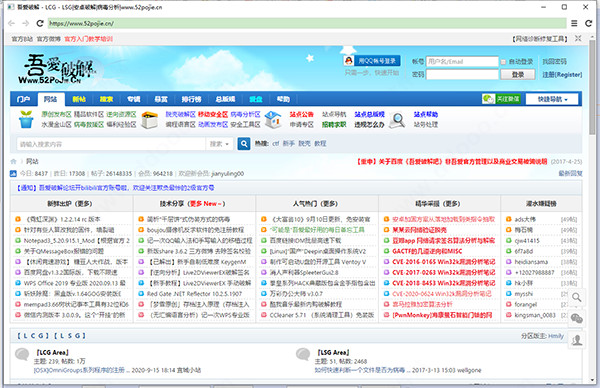Click the potted plant category icon
The height and width of the screenshot is (388, 600).
[x=26, y=119]
